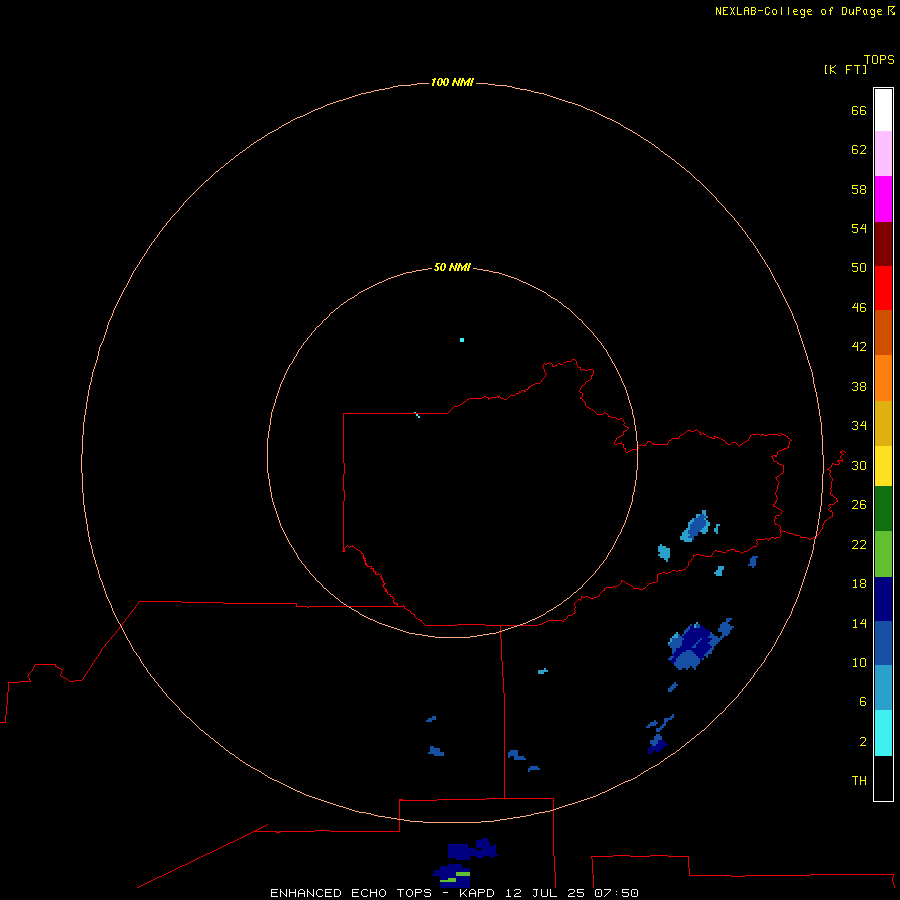
Task: Click the '14' legend value label
Action: (859, 623)
